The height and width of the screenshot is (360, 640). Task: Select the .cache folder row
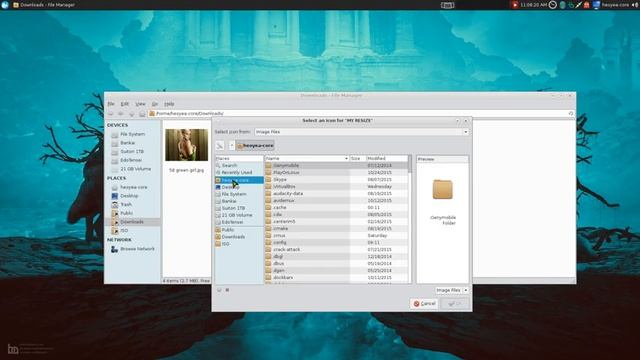(x=336, y=207)
